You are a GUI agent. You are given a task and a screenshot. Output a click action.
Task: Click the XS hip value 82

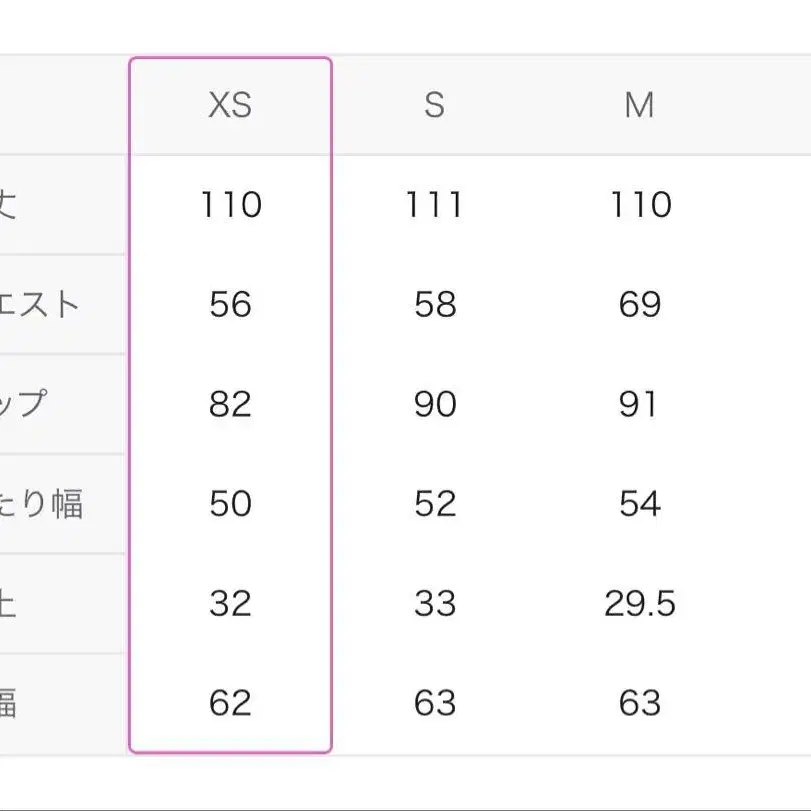click(x=230, y=404)
